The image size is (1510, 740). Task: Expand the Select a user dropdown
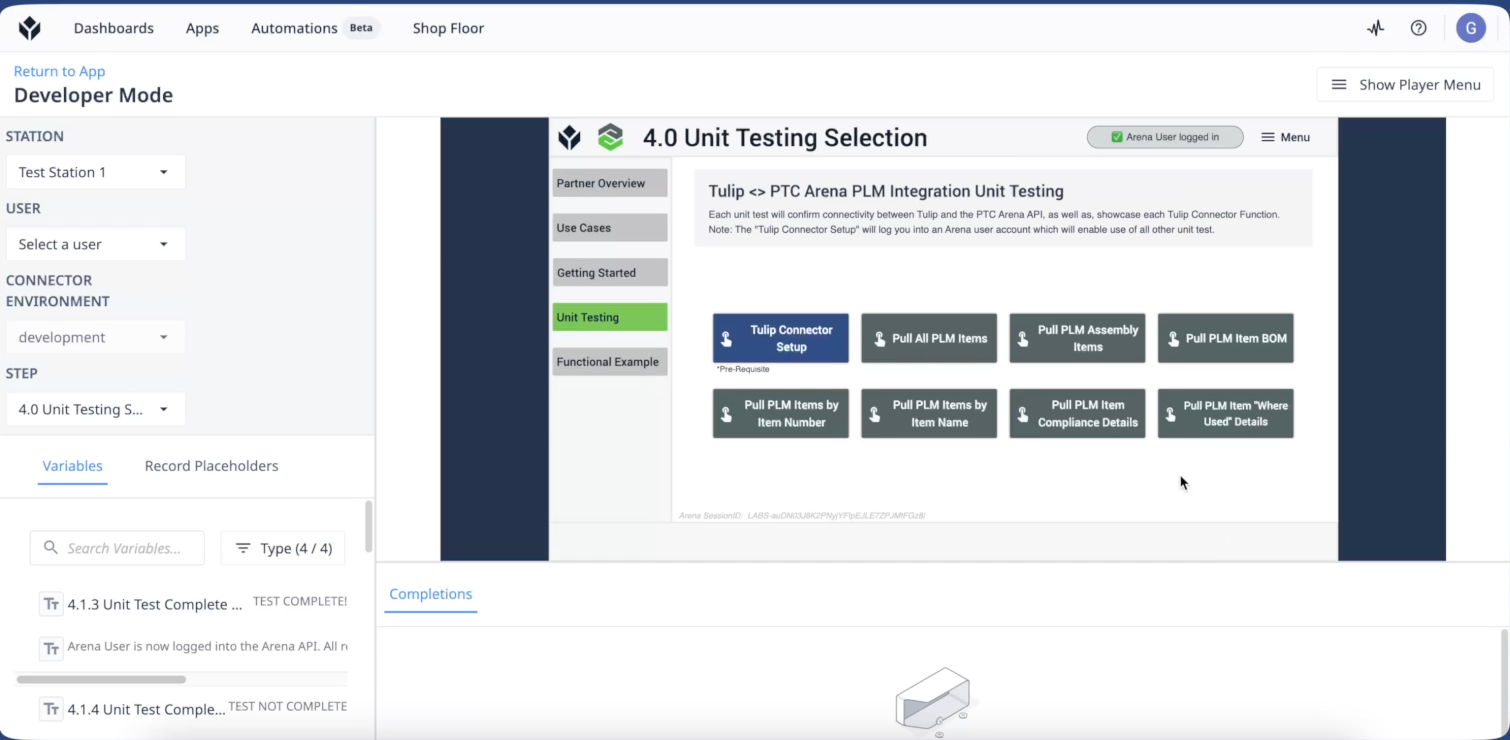tap(95, 244)
